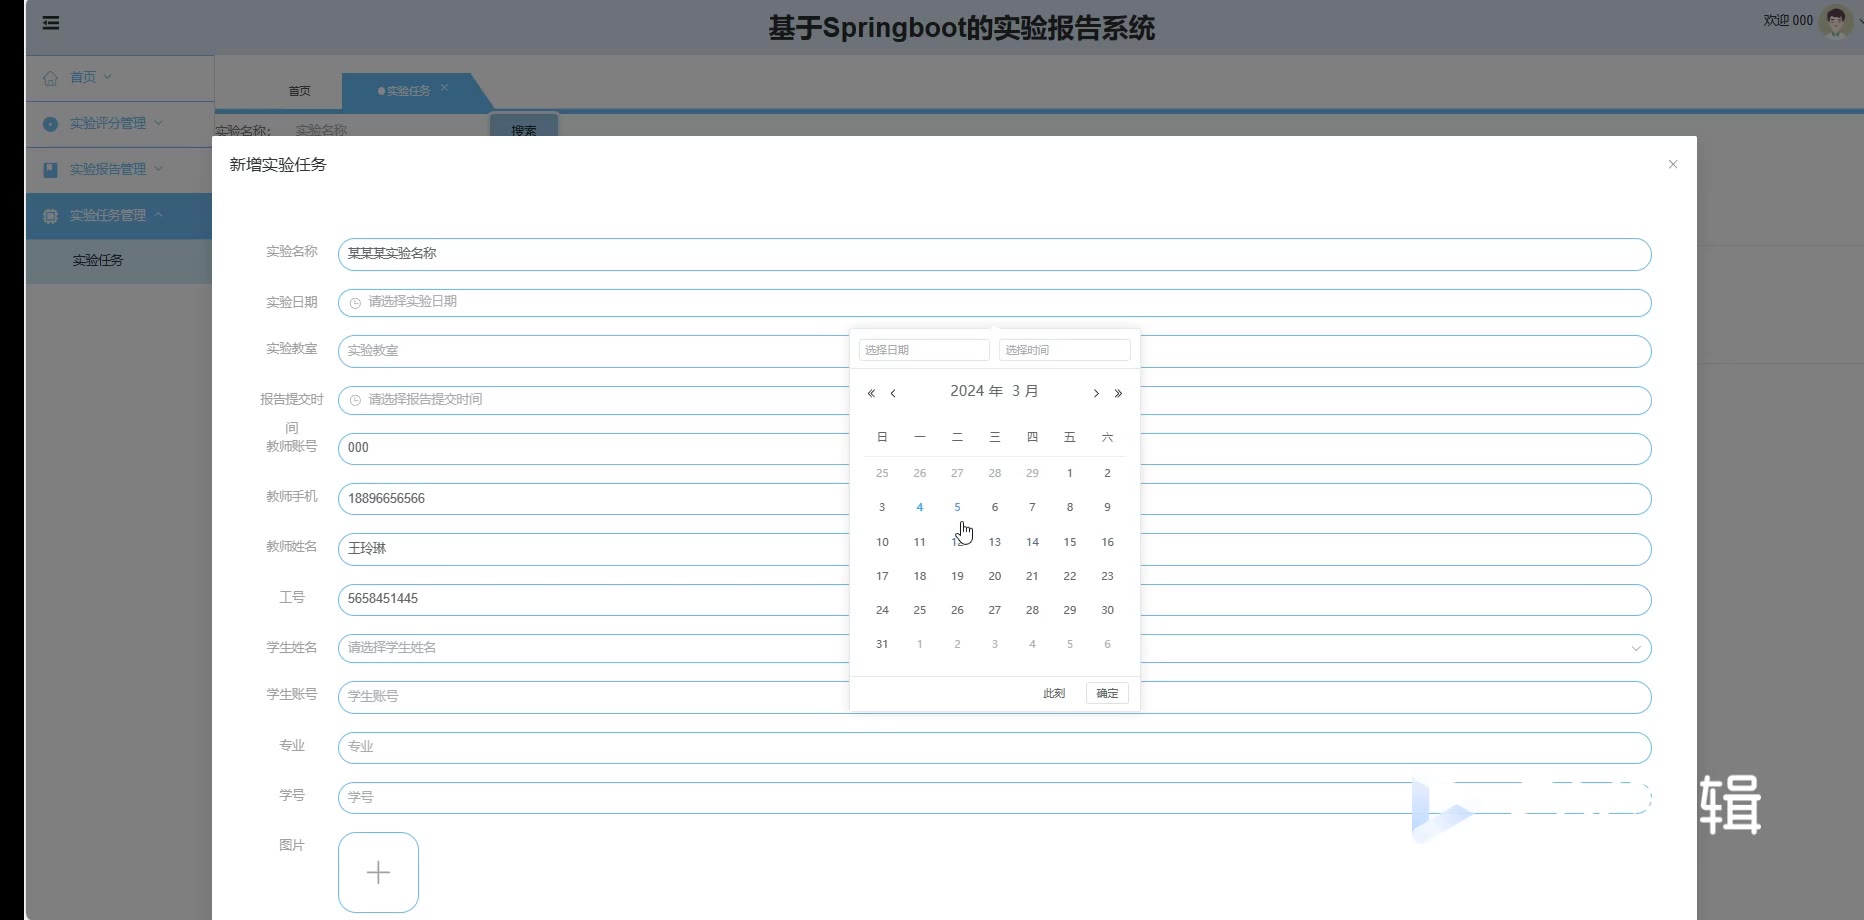Click the home icon in the sidebar
Screen dimensions: 1864x920
click(50, 78)
